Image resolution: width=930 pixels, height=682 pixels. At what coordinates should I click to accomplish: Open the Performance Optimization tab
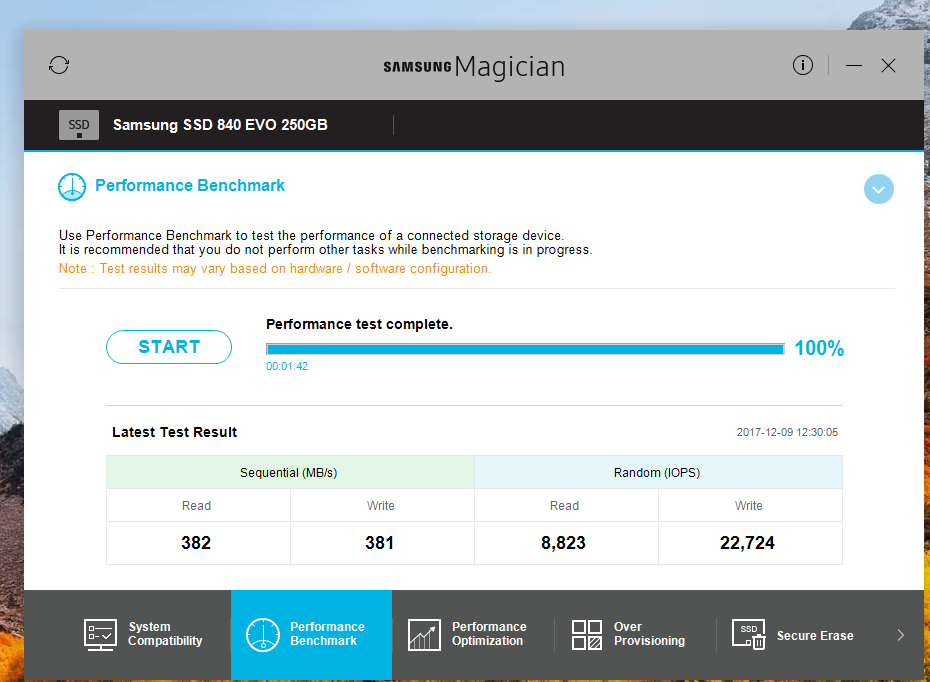click(x=473, y=635)
